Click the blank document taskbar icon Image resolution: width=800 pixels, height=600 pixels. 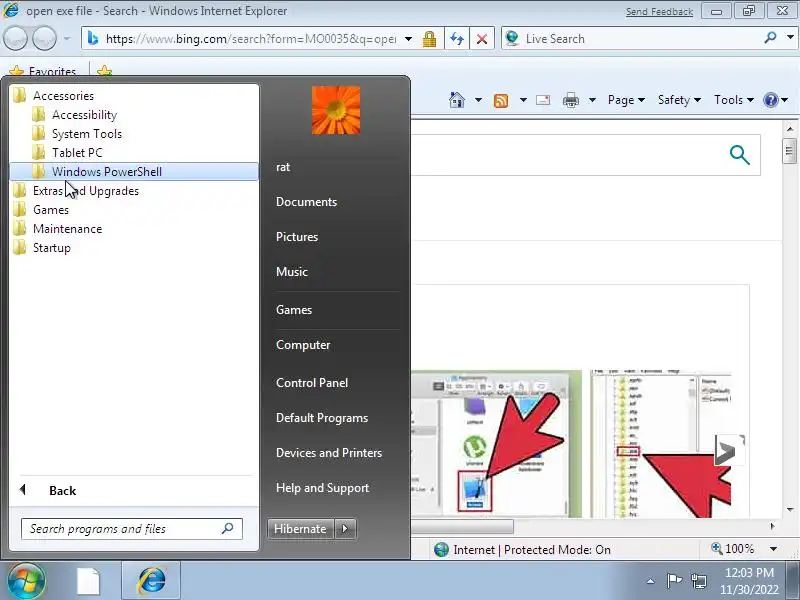88,581
